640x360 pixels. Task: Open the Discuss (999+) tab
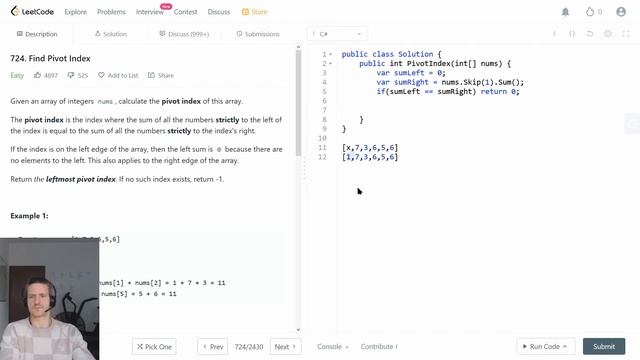coord(184,34)
